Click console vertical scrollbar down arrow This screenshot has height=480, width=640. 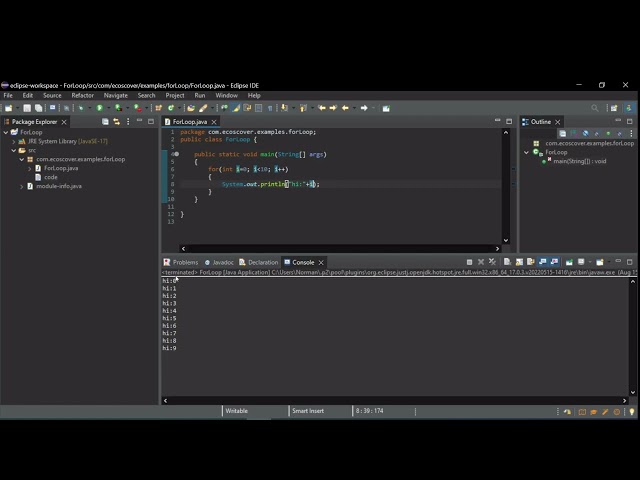[x=633, y=393]
